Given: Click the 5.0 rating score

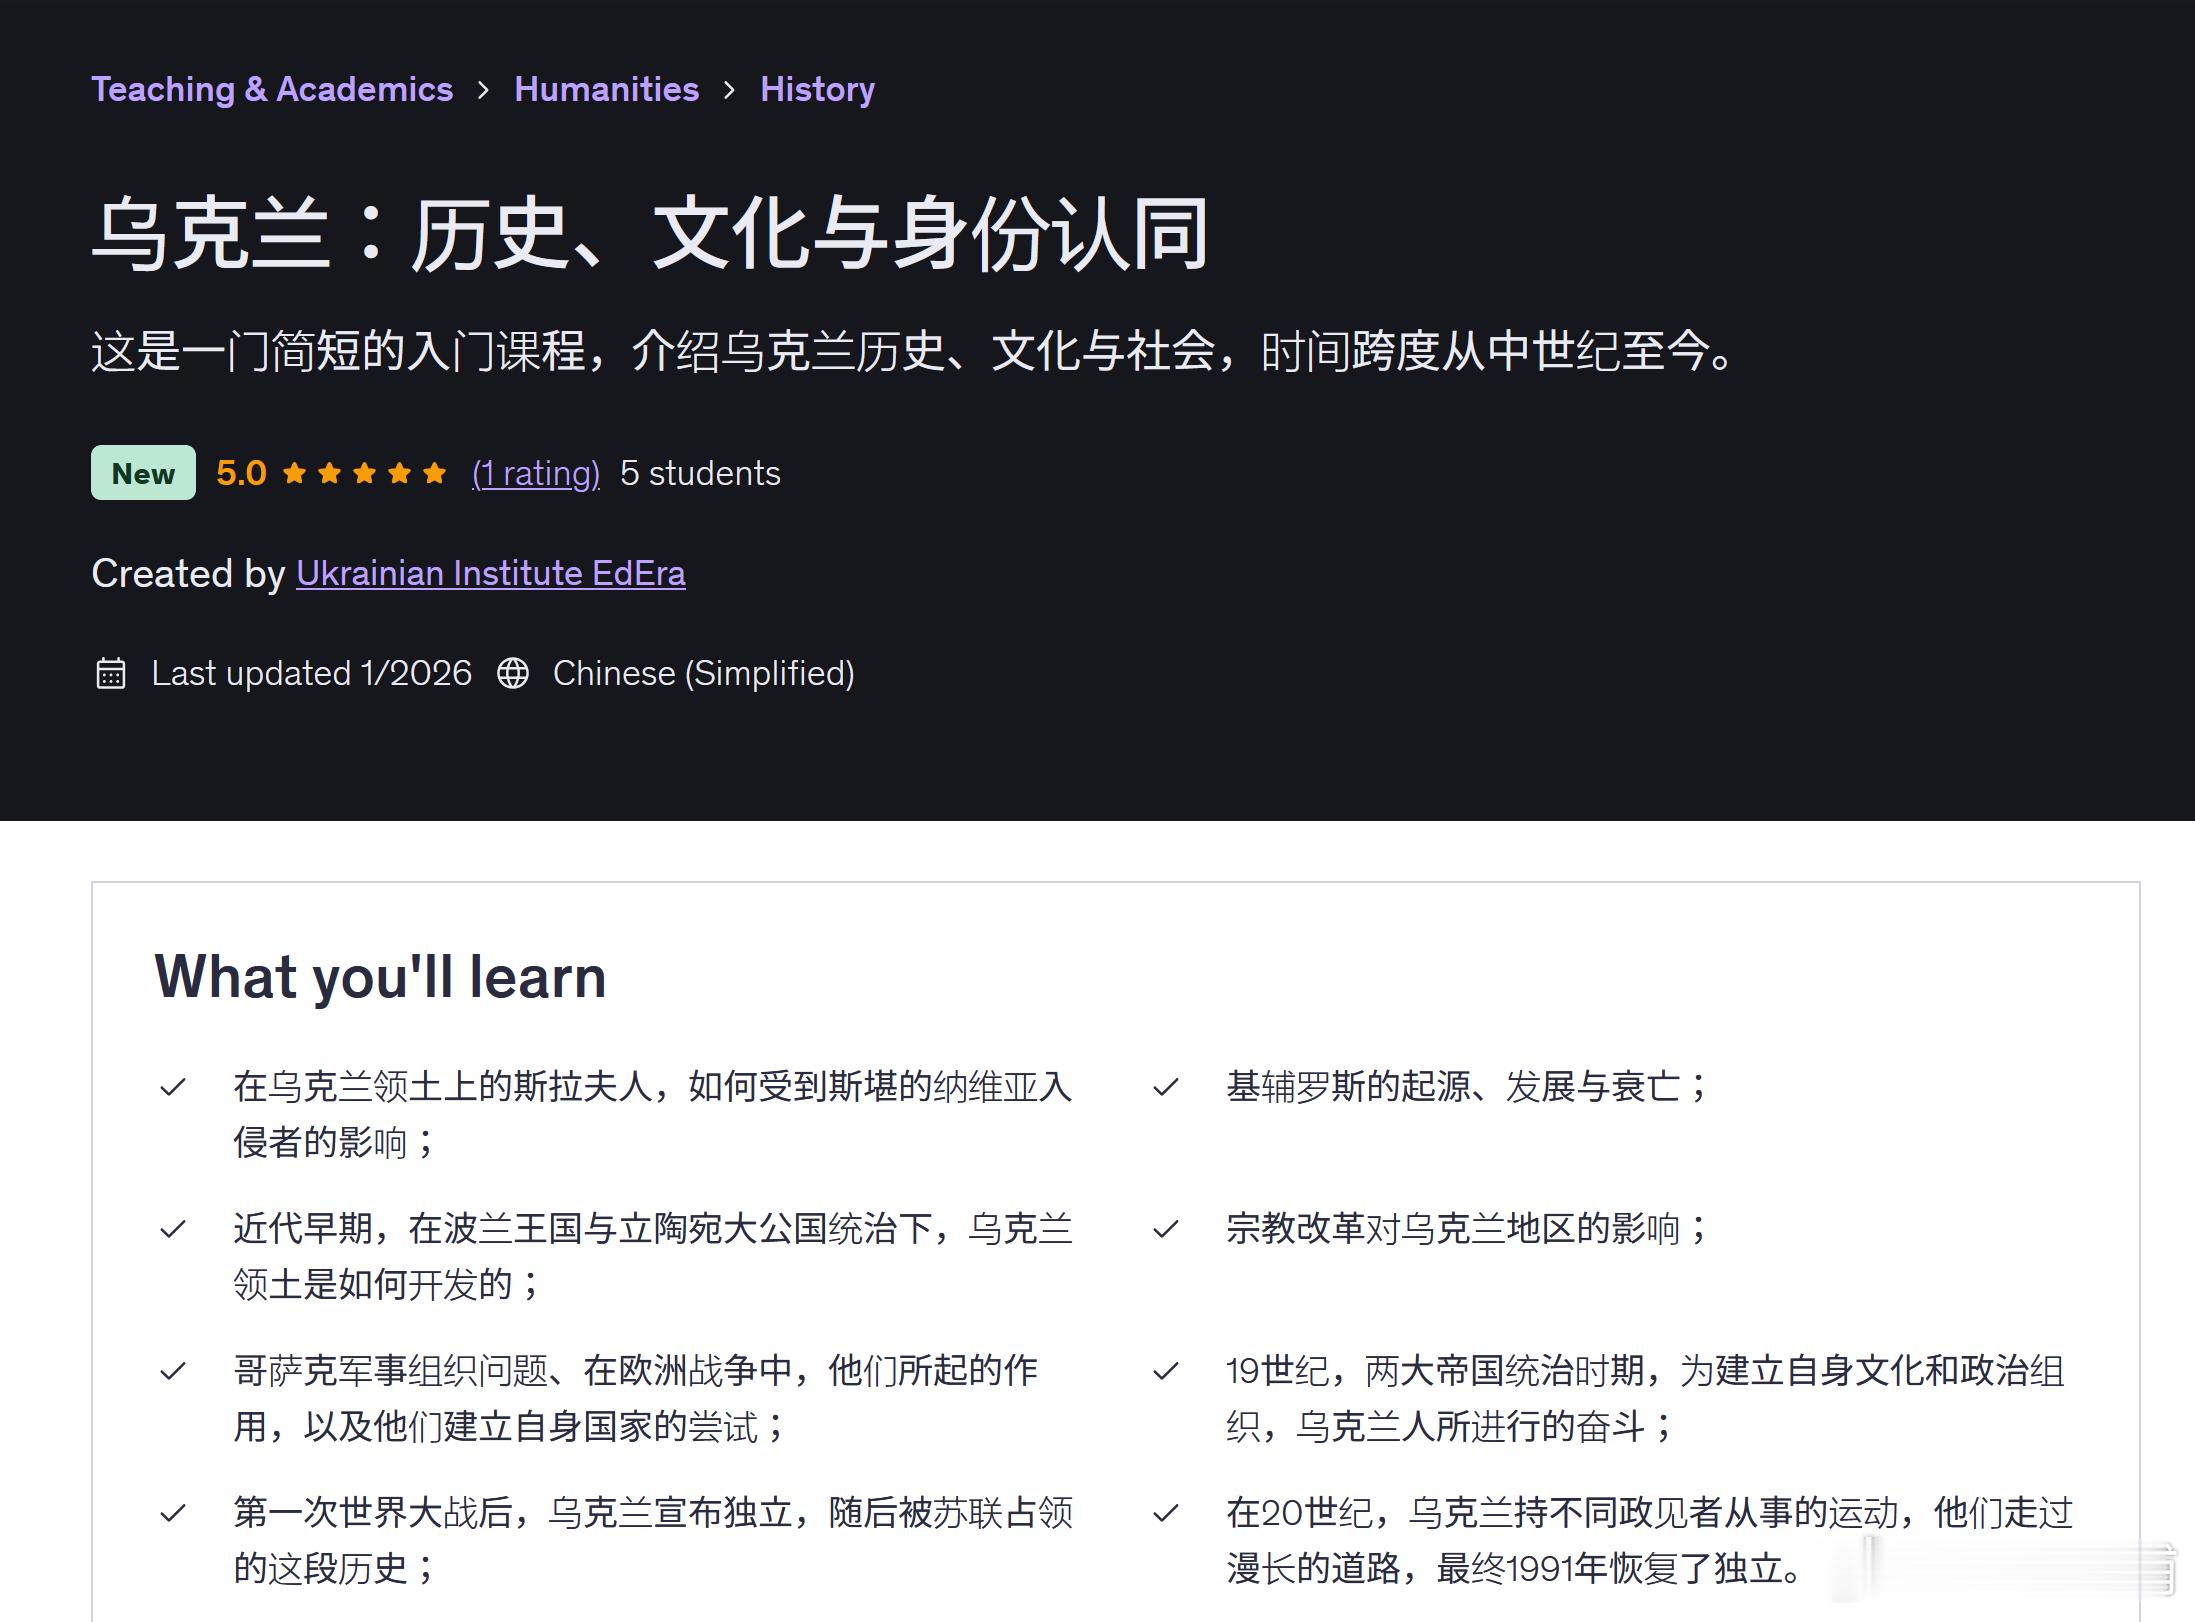Looking at the screenshot, I should click(241, 473).
